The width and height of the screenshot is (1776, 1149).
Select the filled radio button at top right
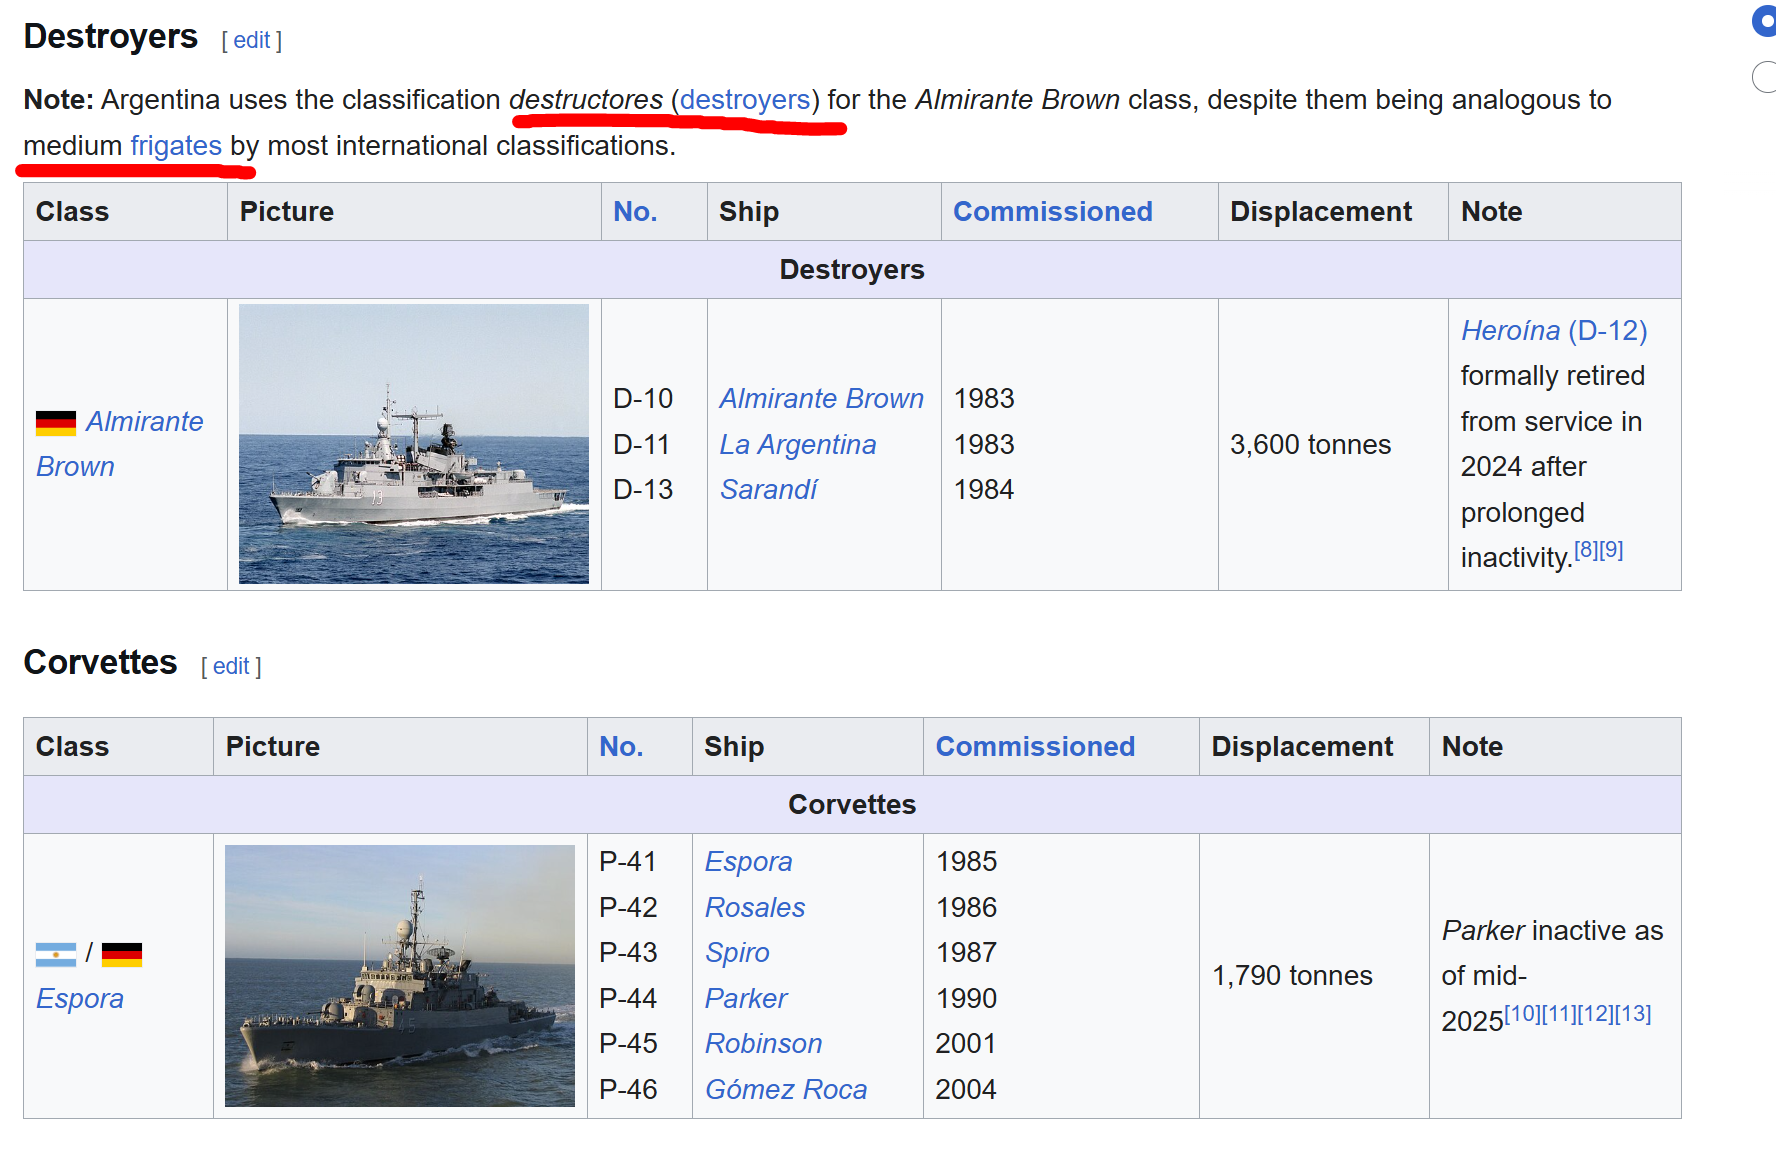(x=1765, y=22)
